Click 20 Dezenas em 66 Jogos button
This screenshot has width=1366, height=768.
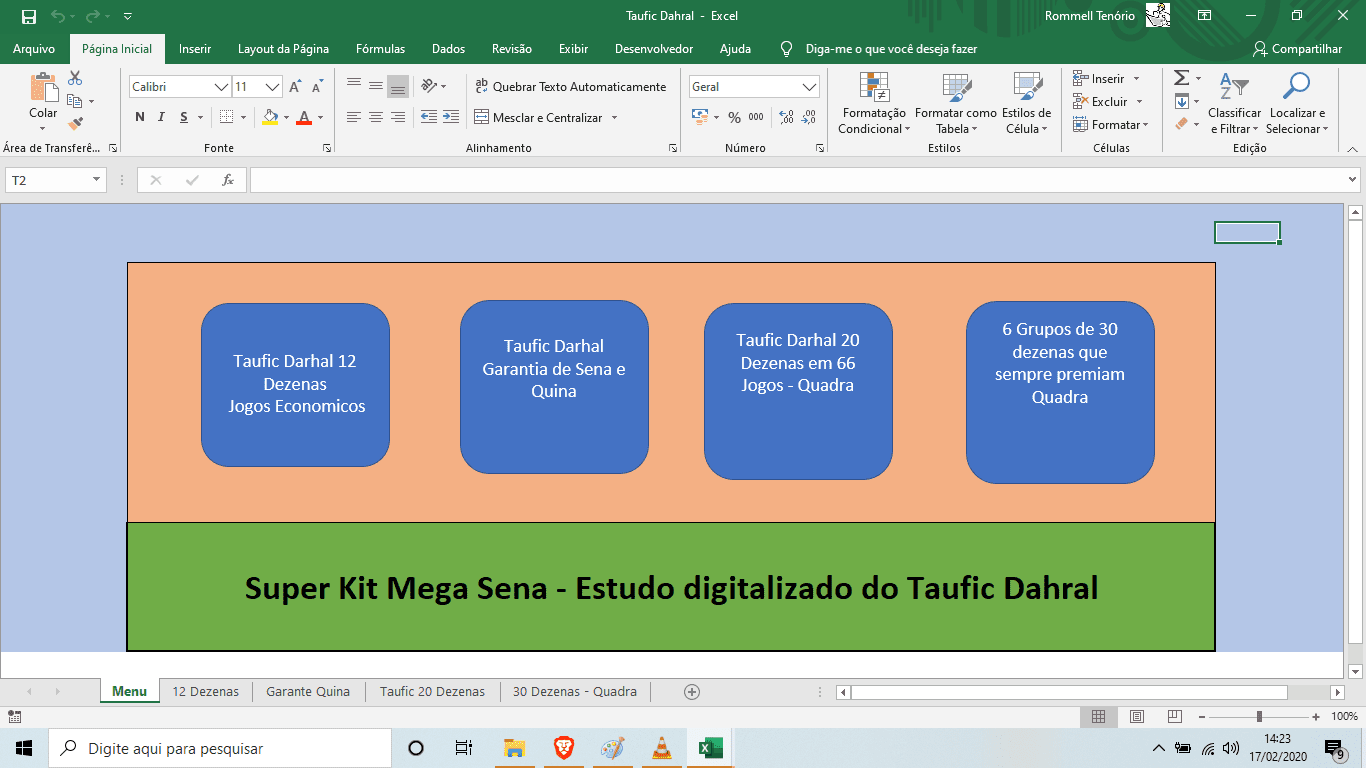tap(798, 391)
